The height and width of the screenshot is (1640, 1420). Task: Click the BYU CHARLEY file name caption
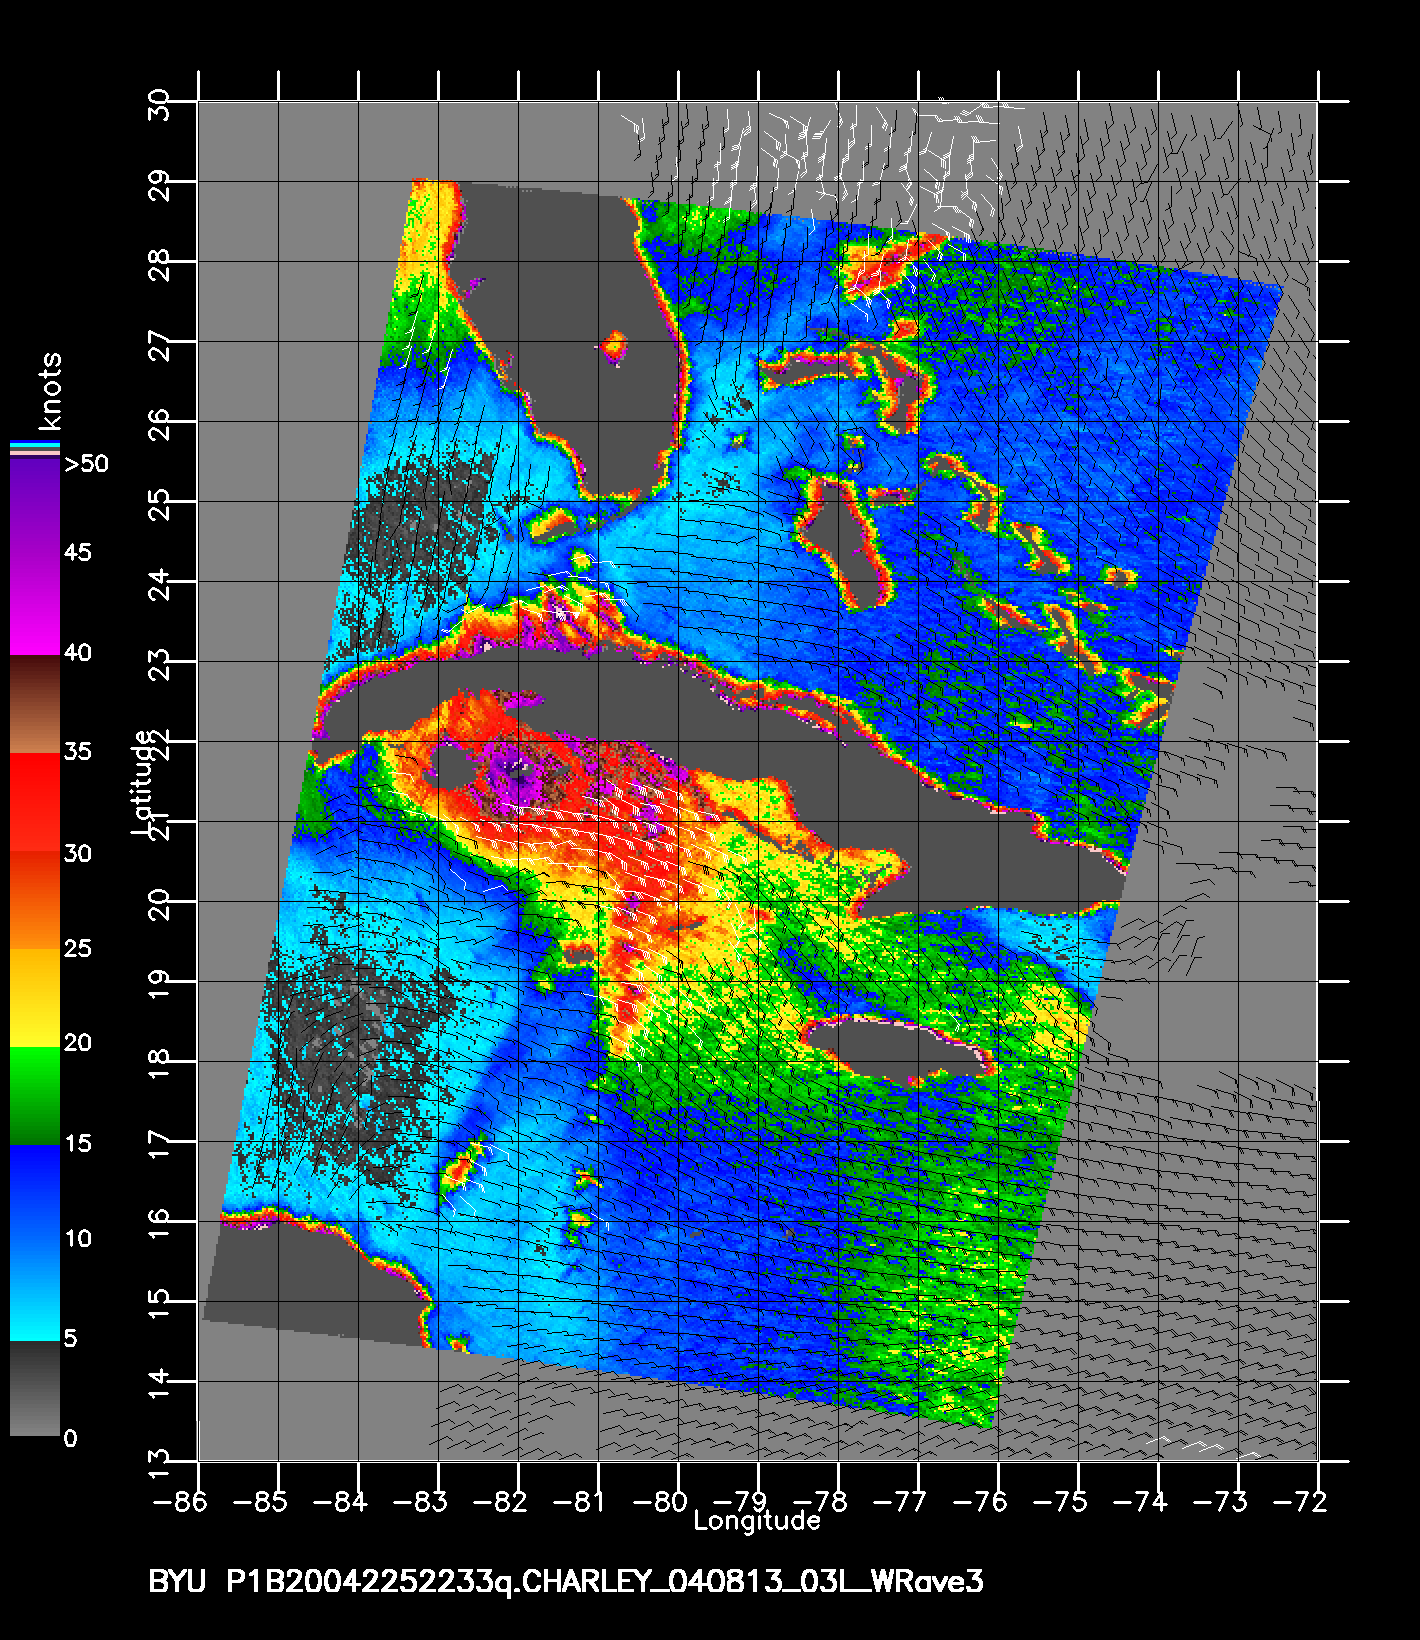pyautogui.click(x=566, y=1581)
